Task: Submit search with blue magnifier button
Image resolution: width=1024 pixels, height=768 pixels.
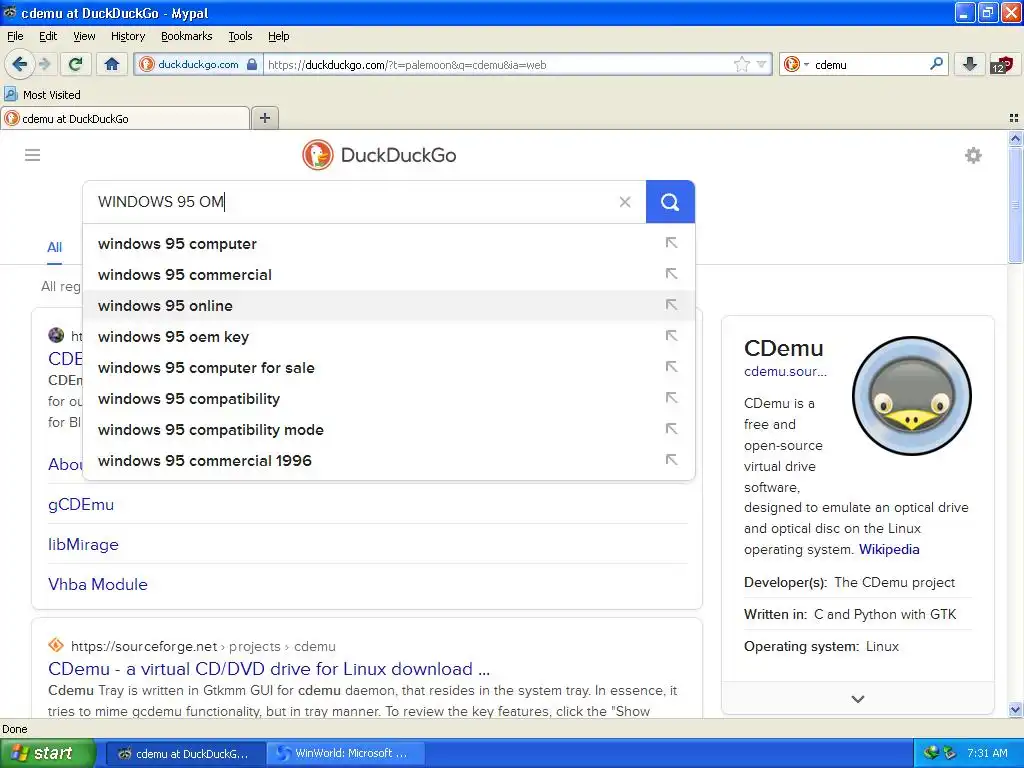Action: click(x=670, y=202)
